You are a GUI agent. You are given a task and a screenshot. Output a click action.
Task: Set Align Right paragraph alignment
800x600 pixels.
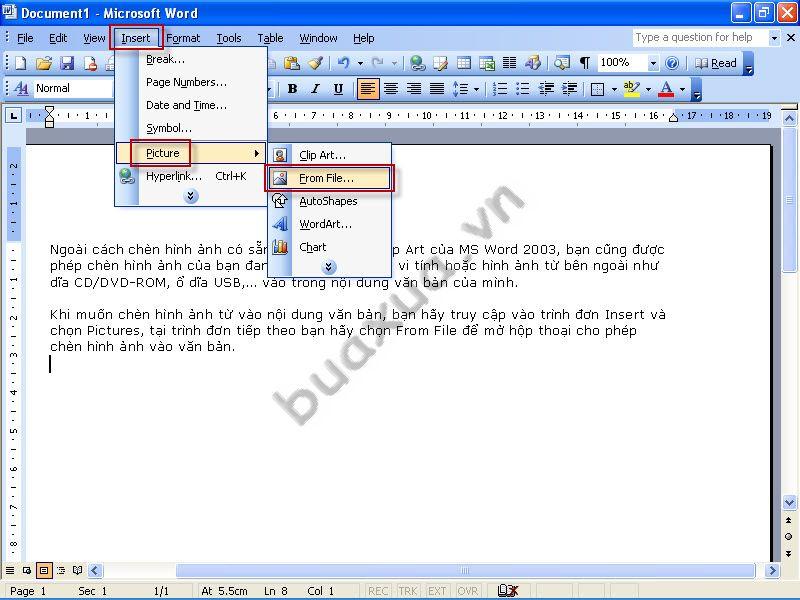(x=414, y=89)
